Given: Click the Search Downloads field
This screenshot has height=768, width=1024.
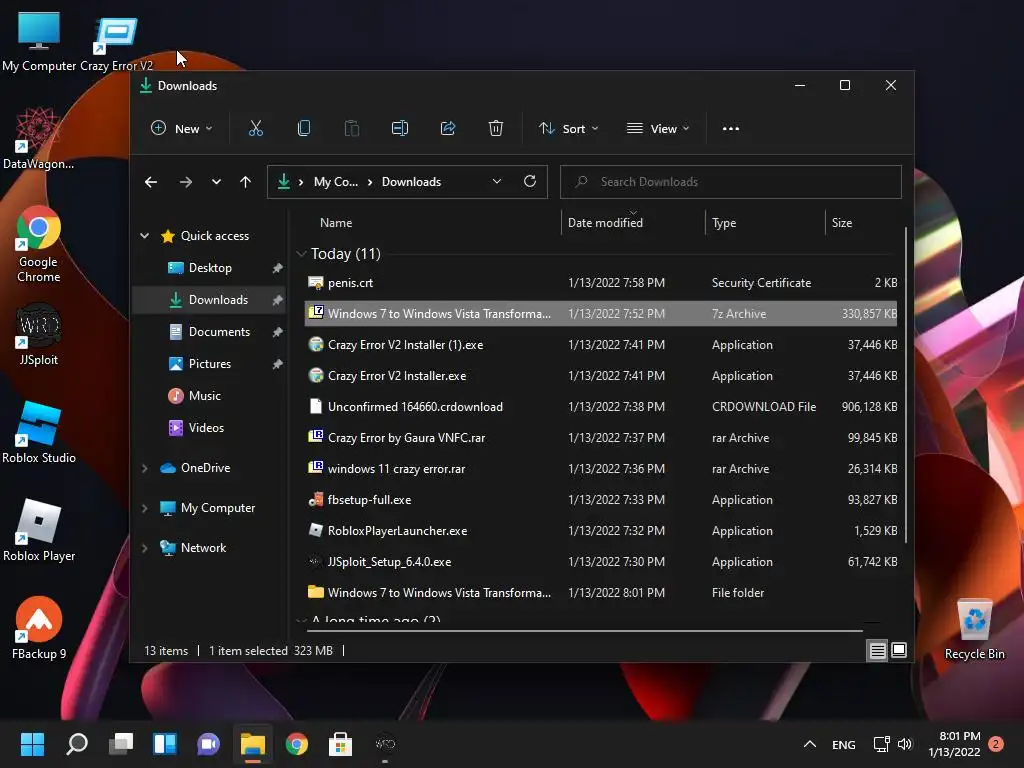Looking at the screenshot, I should [731, 182].
